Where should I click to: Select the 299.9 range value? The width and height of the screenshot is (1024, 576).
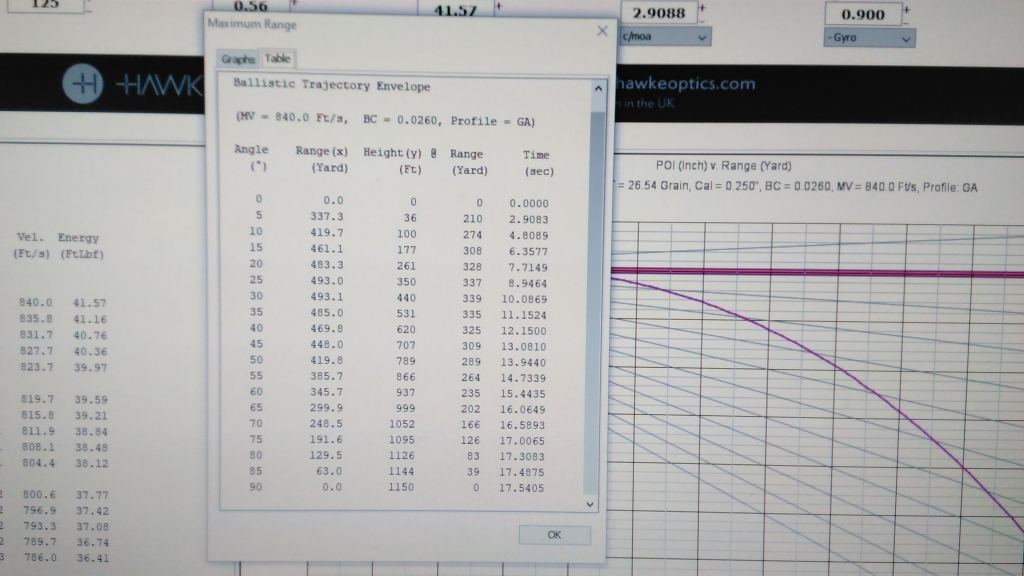coord(327,408)
